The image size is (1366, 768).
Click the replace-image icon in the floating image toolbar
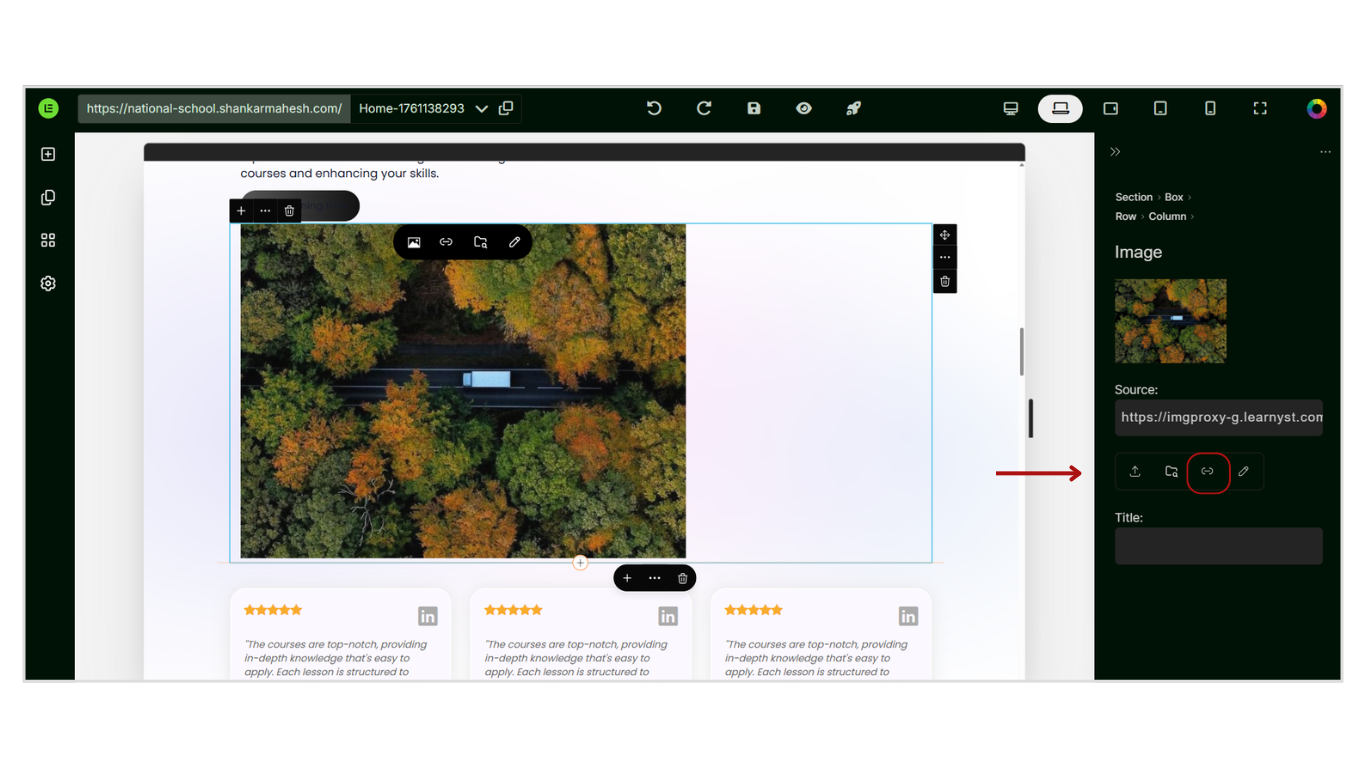point(414,242)
